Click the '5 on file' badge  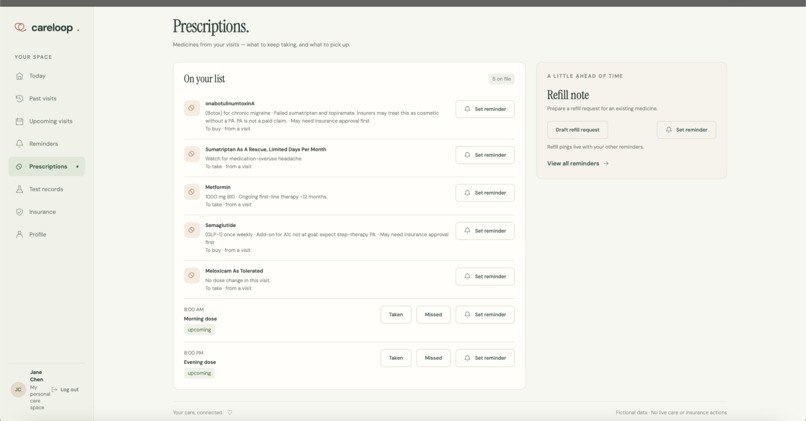(x=501, y=79)
